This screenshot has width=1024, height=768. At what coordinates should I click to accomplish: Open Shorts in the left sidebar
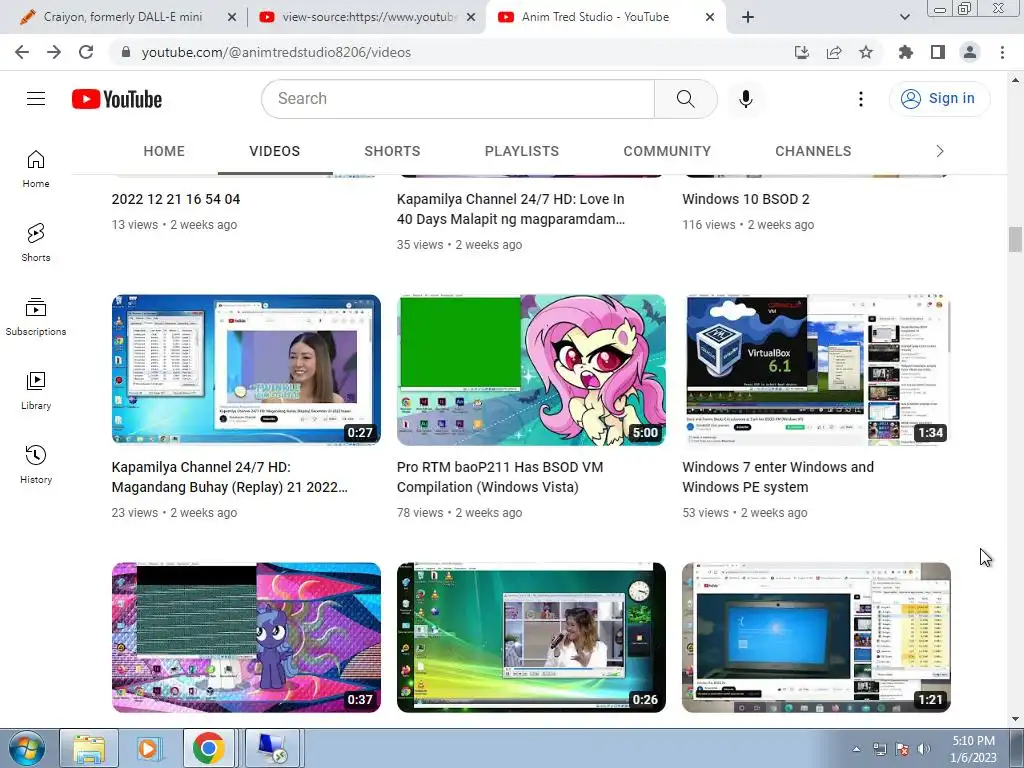coord(36,242)
